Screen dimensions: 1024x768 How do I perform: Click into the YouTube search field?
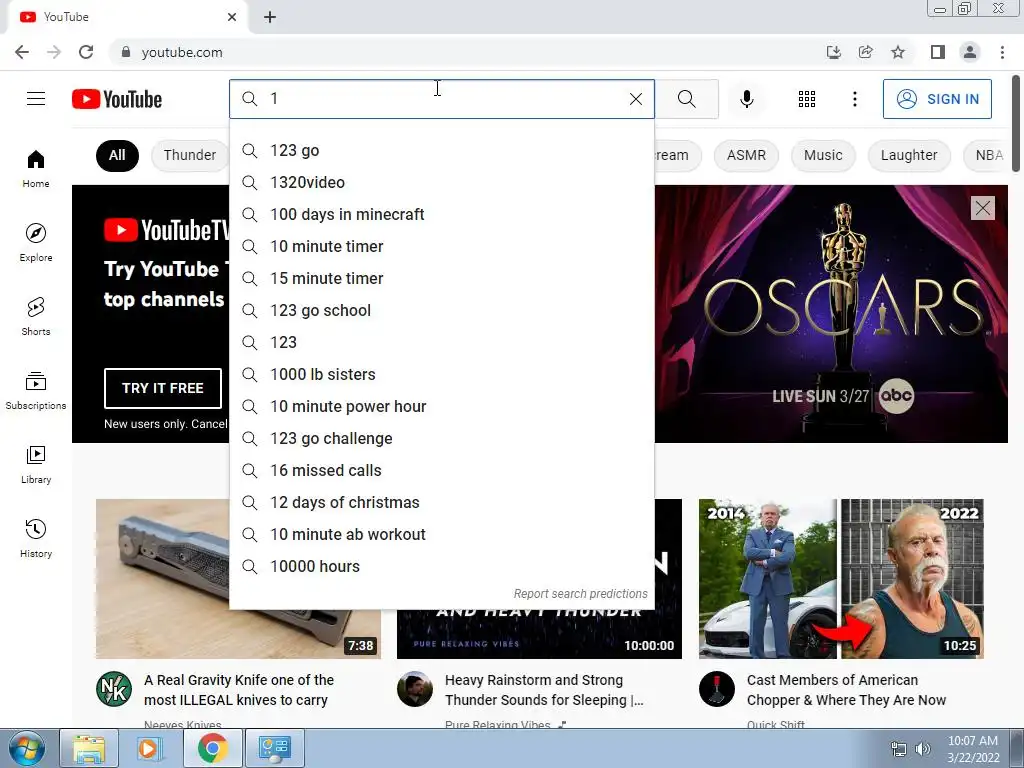tap(444, 99)
